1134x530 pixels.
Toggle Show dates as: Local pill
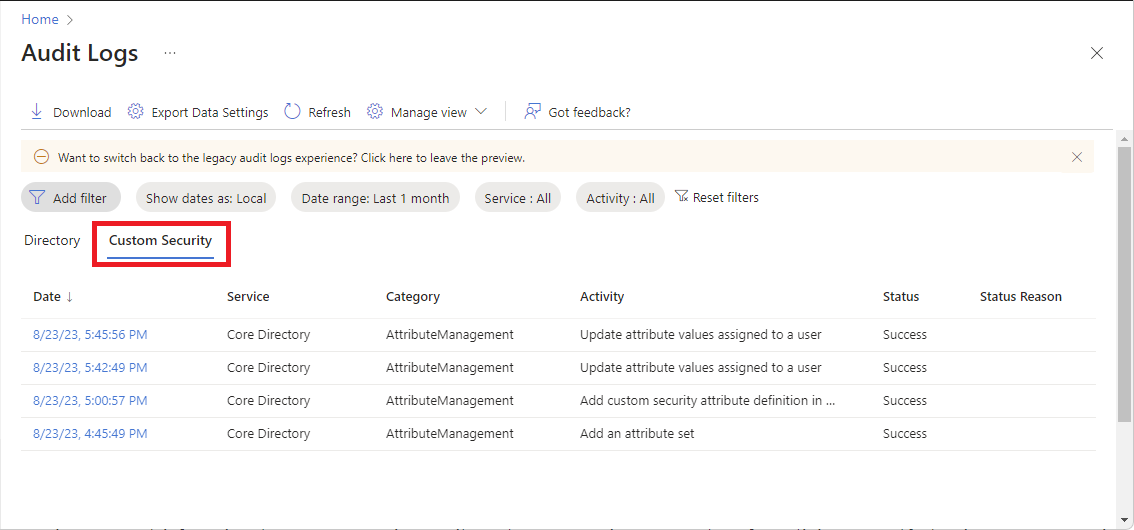[206, 198]
